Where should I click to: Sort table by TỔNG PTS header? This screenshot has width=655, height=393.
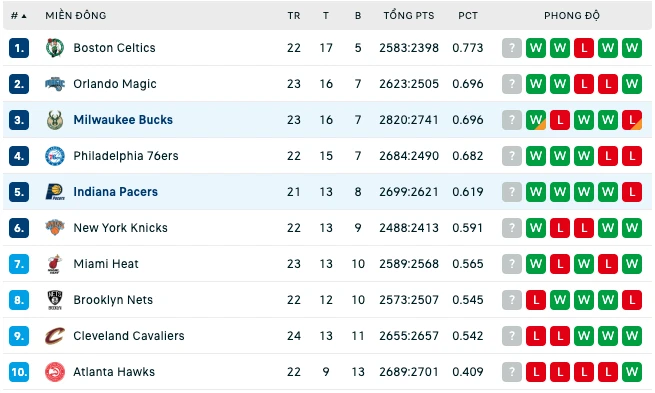(409, 16)
